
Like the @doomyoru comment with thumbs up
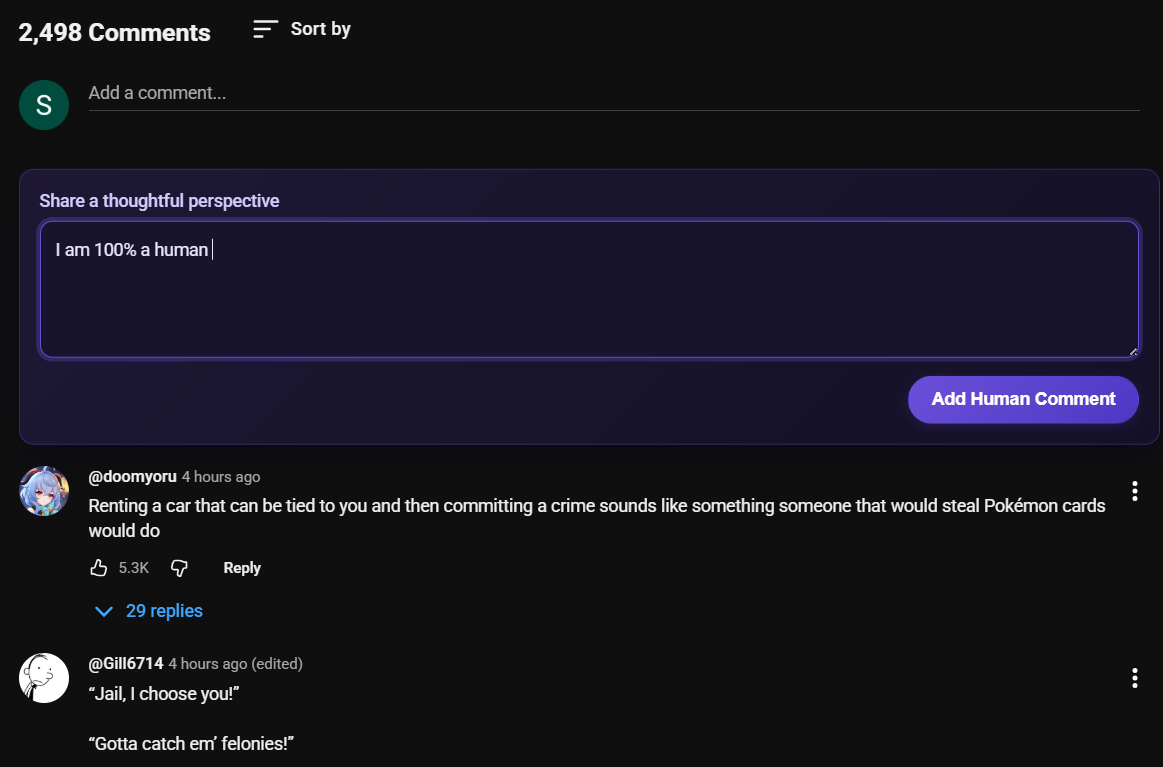98,568
